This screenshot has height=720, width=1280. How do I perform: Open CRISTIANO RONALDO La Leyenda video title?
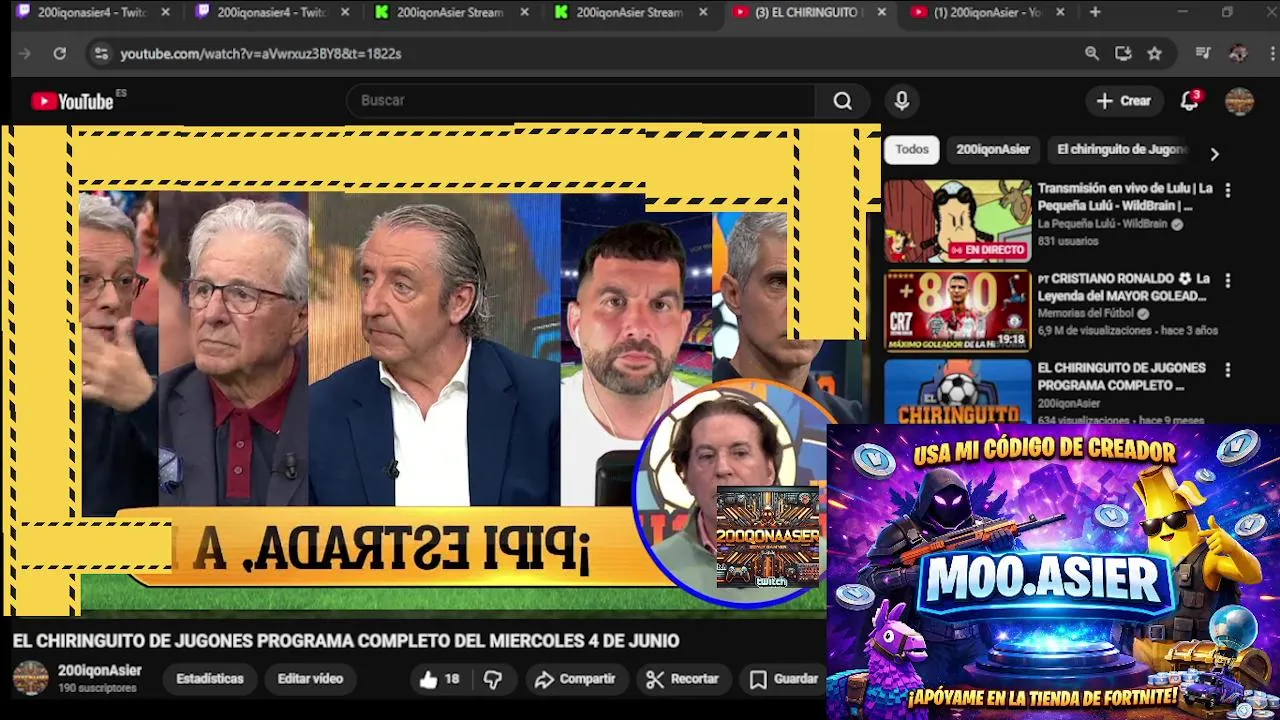click(x=1123, y=287)
